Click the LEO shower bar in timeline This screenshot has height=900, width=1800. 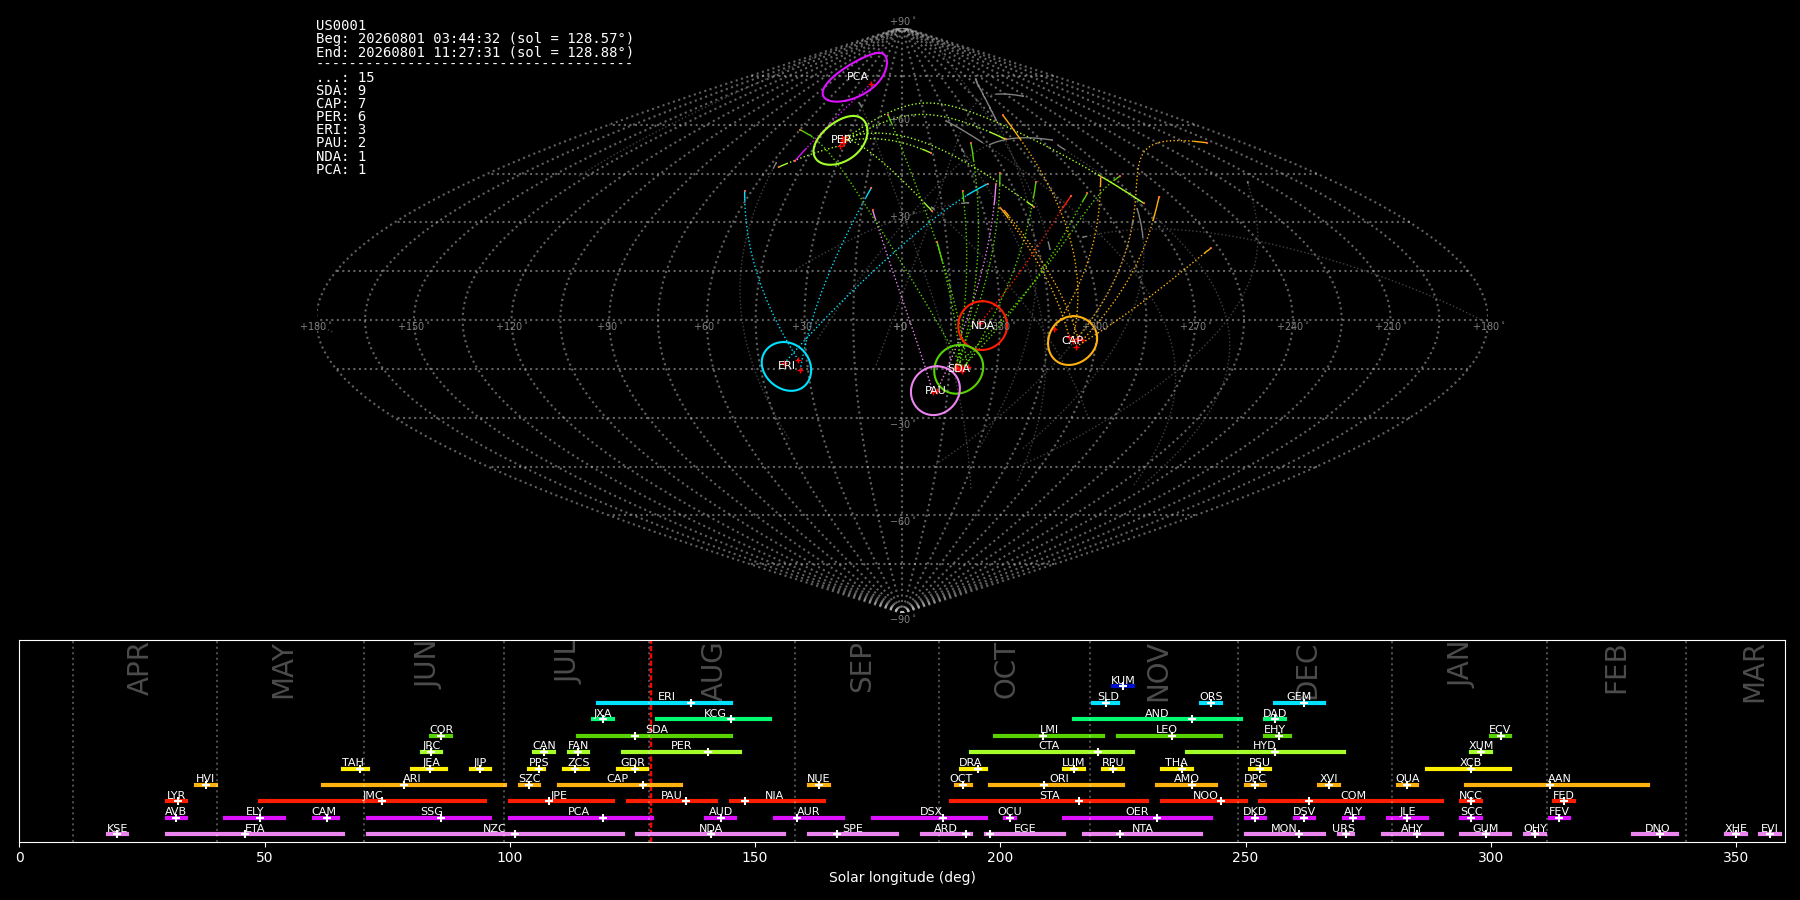[1169, 736]
